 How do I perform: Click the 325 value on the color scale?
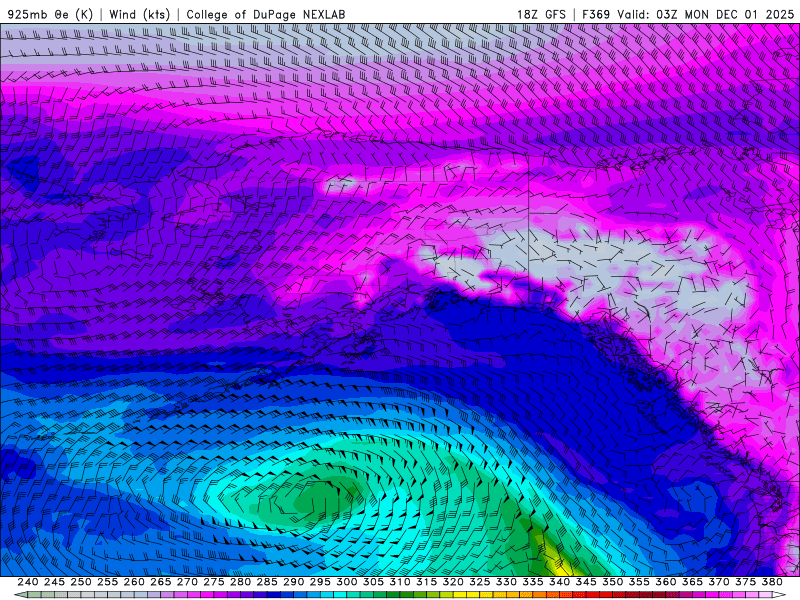click(480, 582)
